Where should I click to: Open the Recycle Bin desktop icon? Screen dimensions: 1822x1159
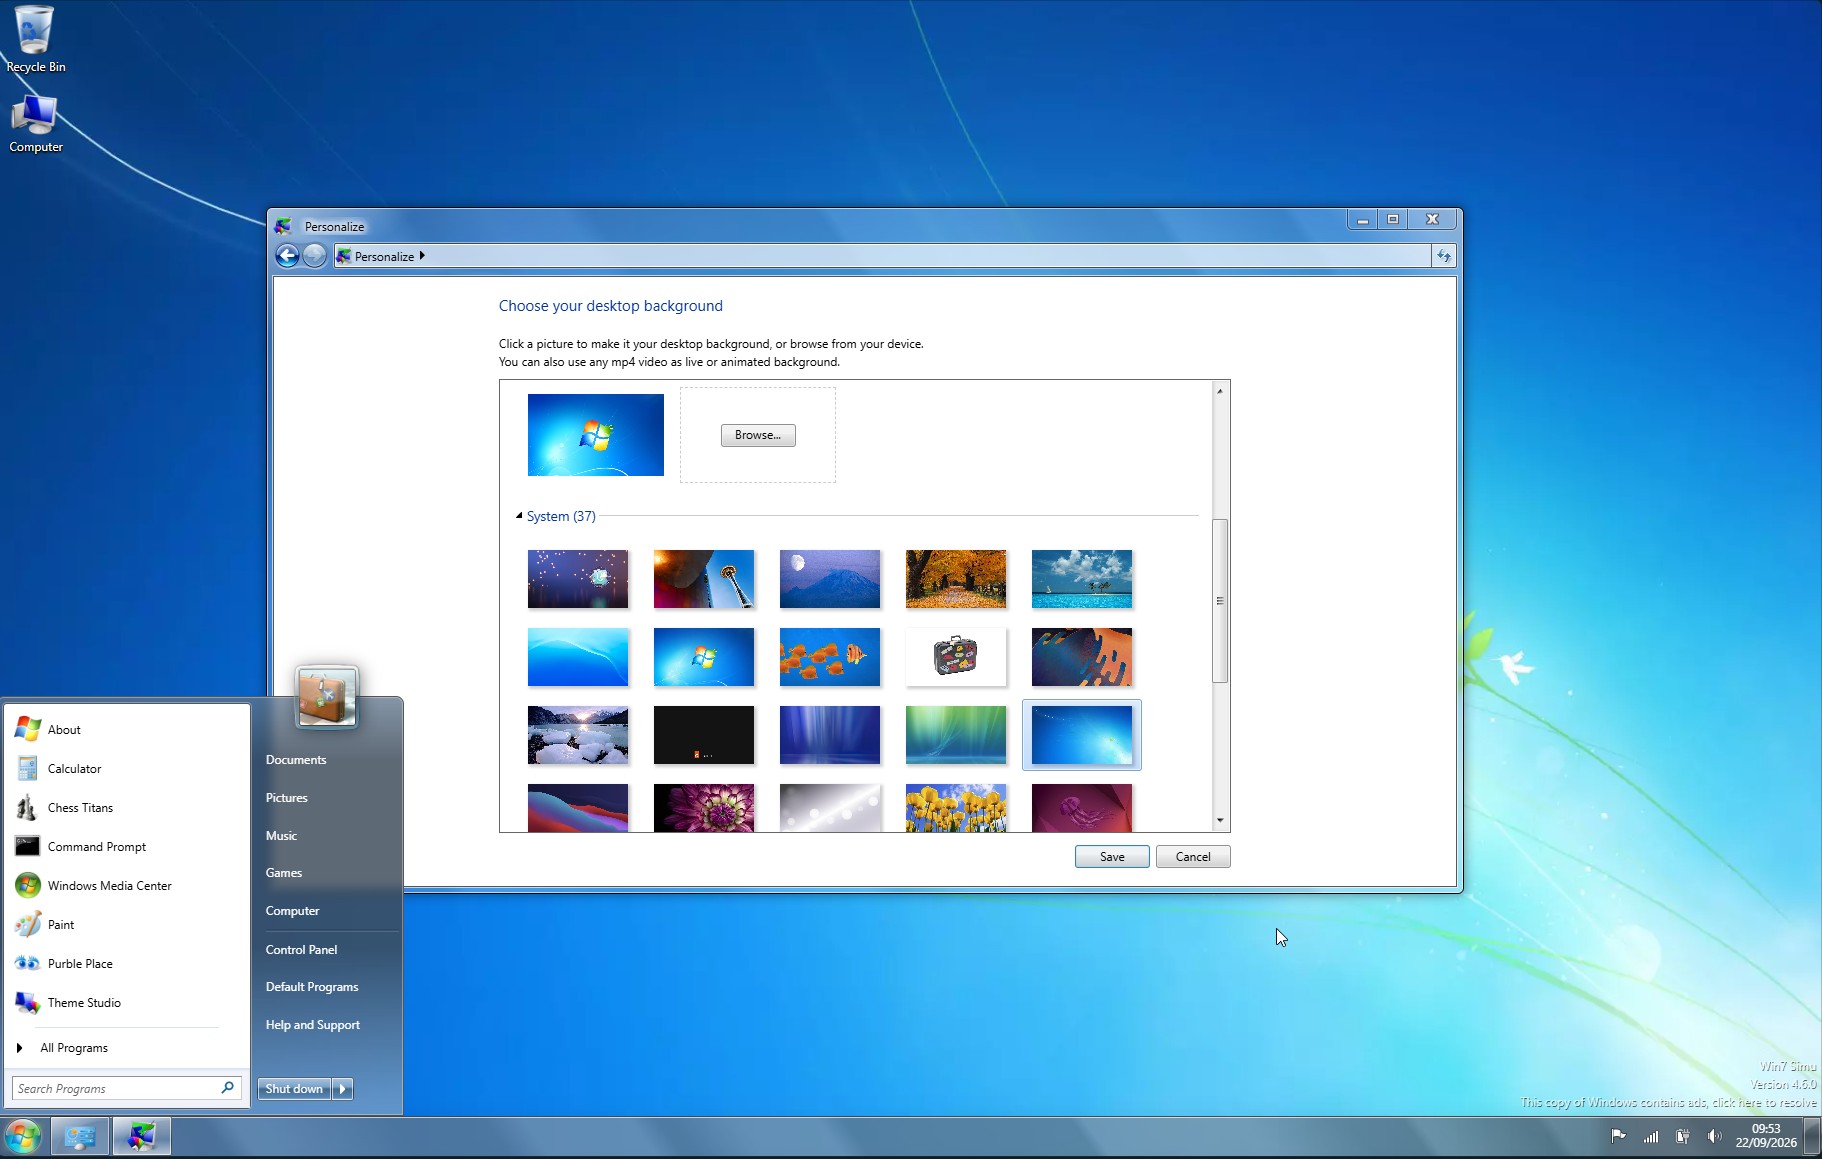[x=35, y=40]
